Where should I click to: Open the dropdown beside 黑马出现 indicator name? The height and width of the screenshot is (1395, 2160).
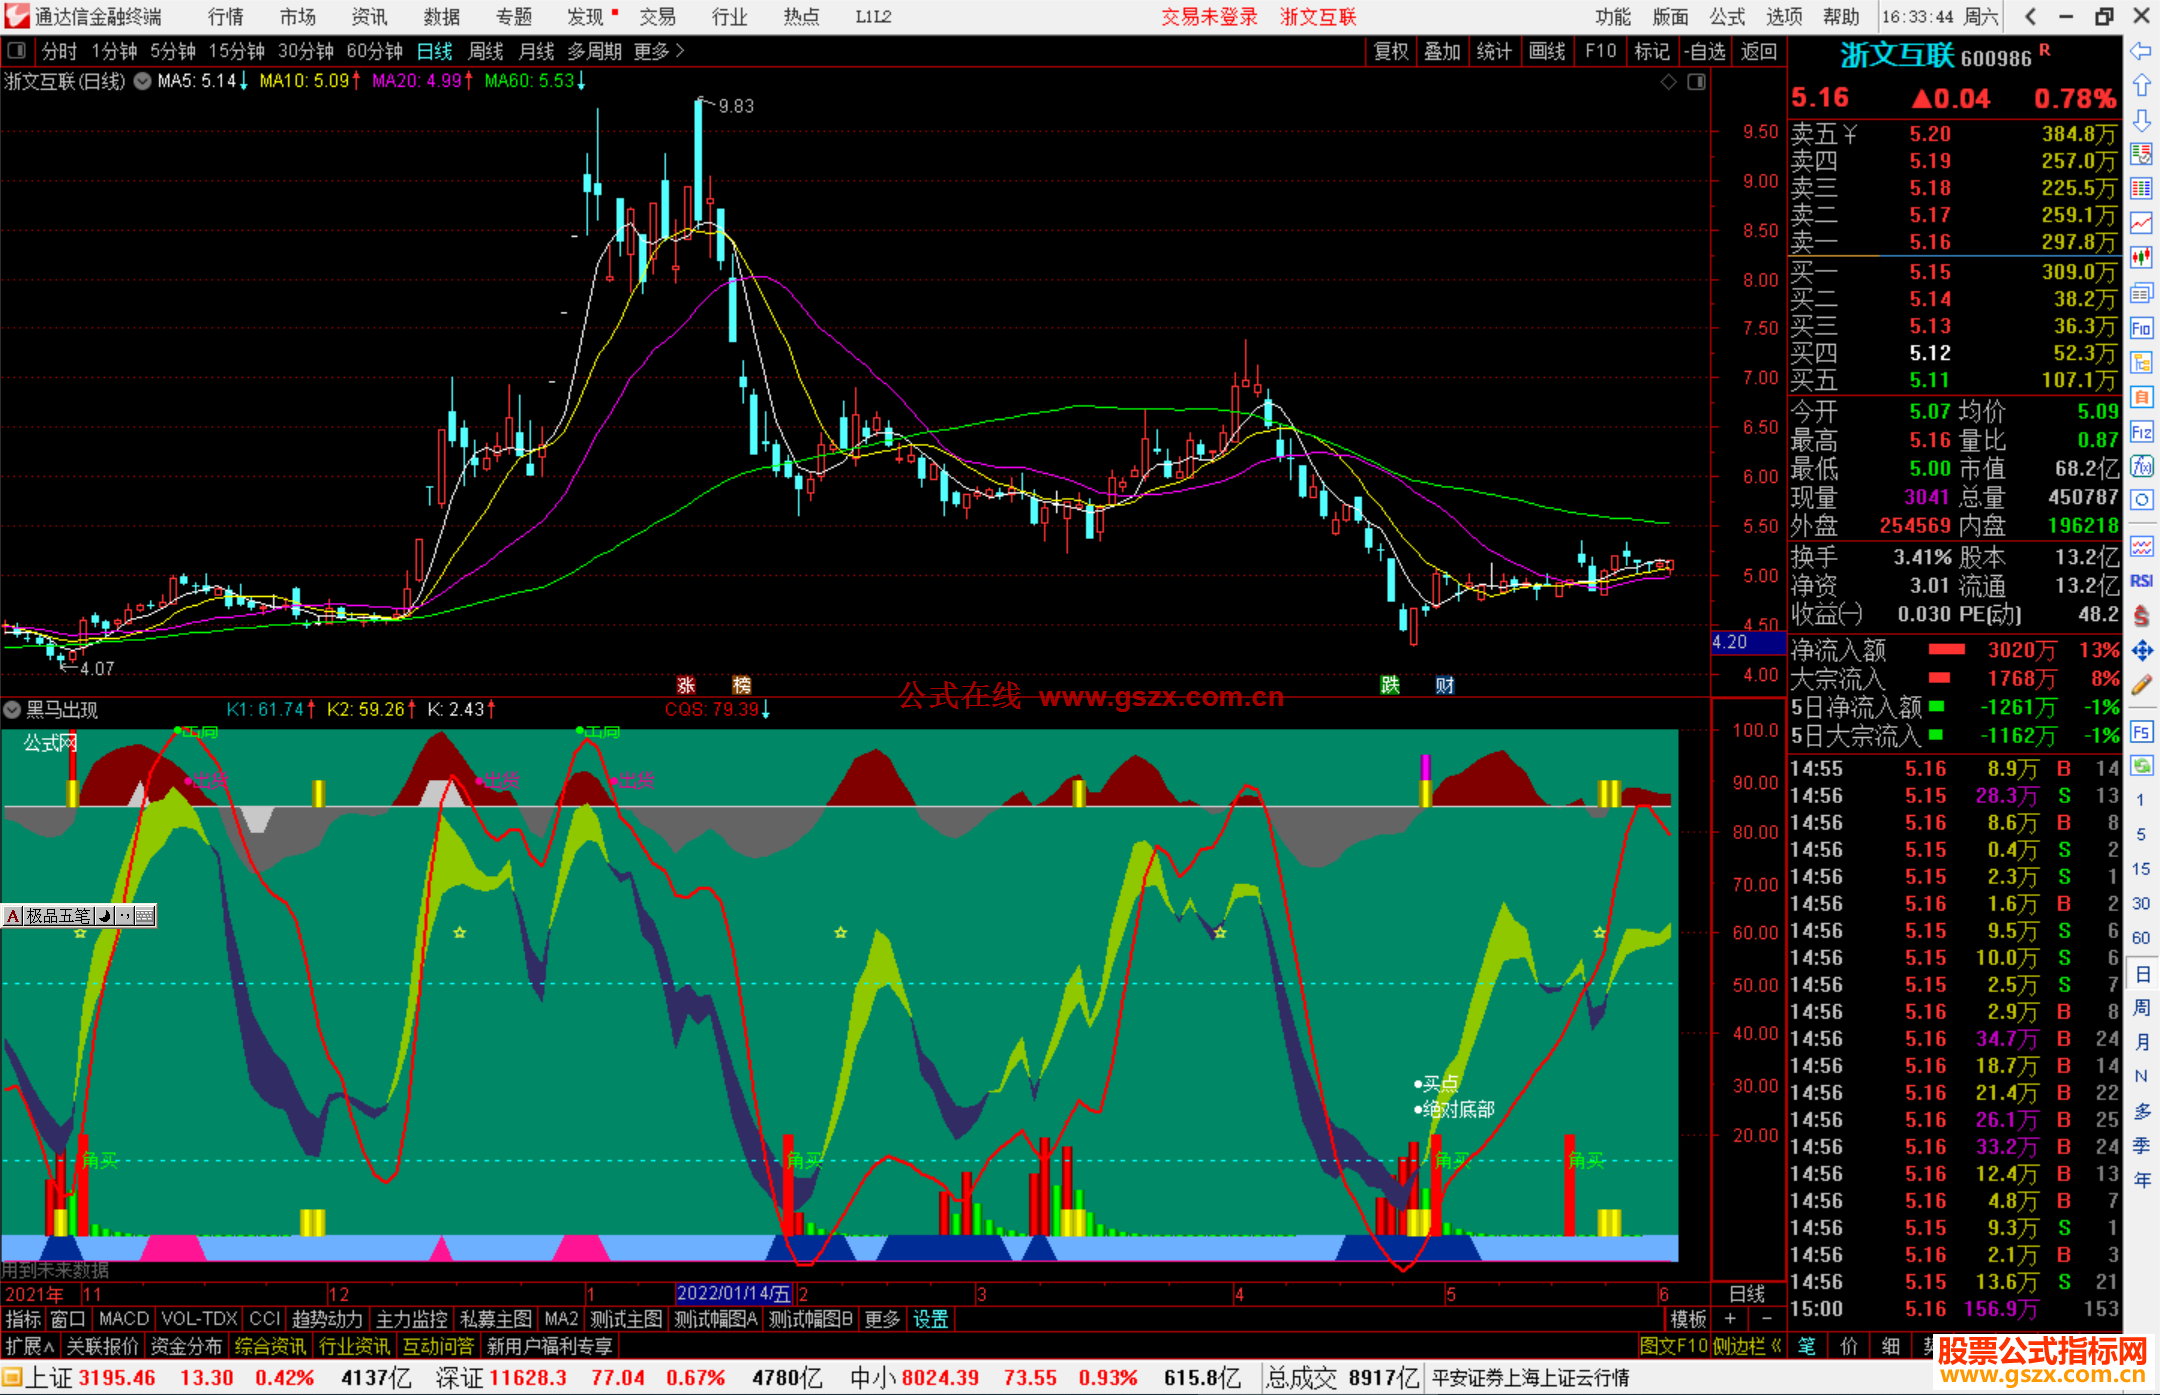12,710
